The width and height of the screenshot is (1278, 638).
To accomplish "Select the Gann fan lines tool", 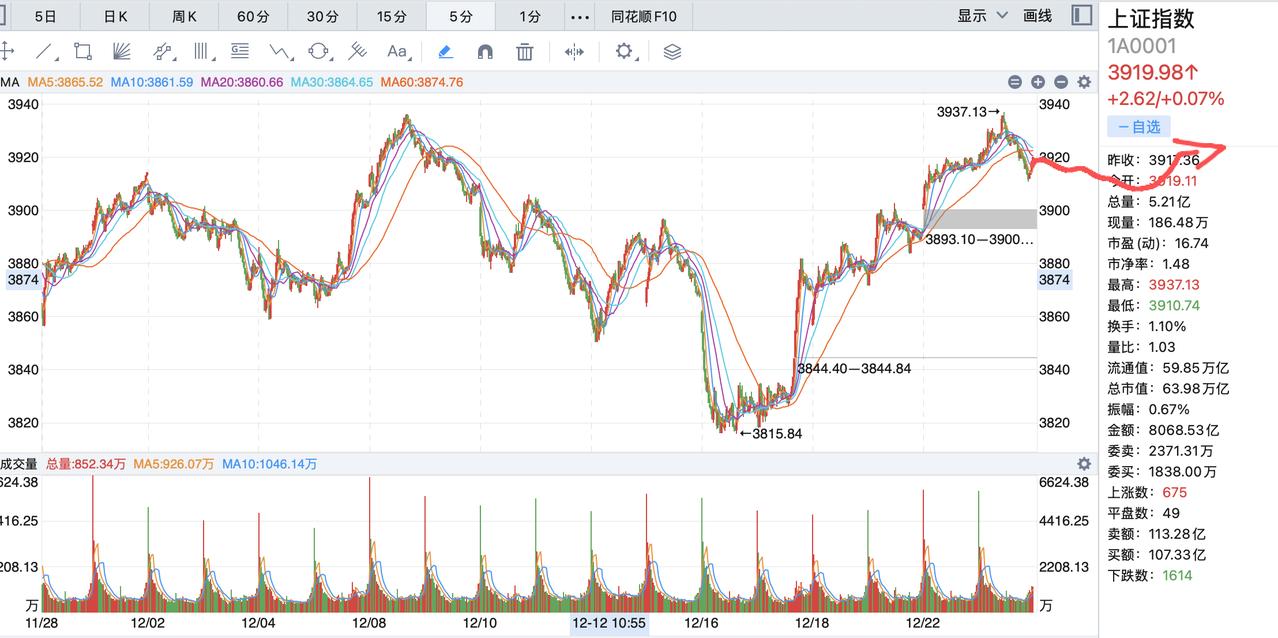I will (122, 51).
